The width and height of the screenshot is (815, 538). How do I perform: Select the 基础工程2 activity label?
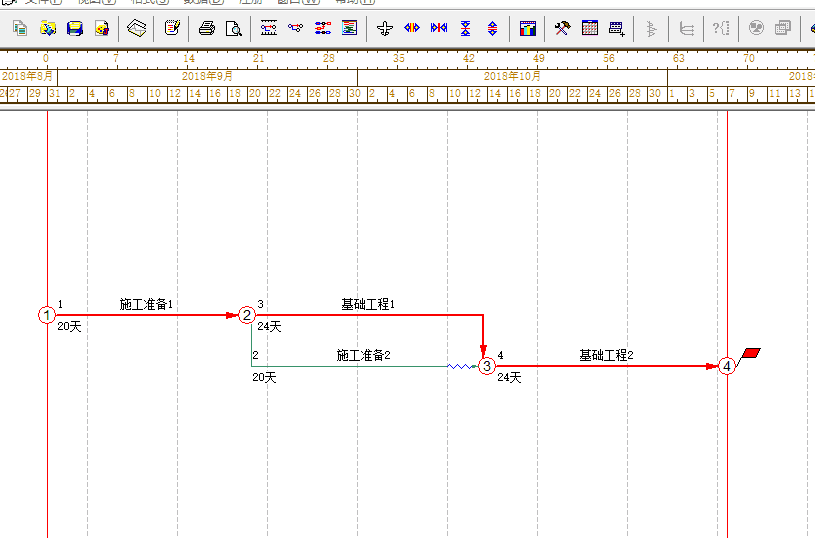coord(606,355)
